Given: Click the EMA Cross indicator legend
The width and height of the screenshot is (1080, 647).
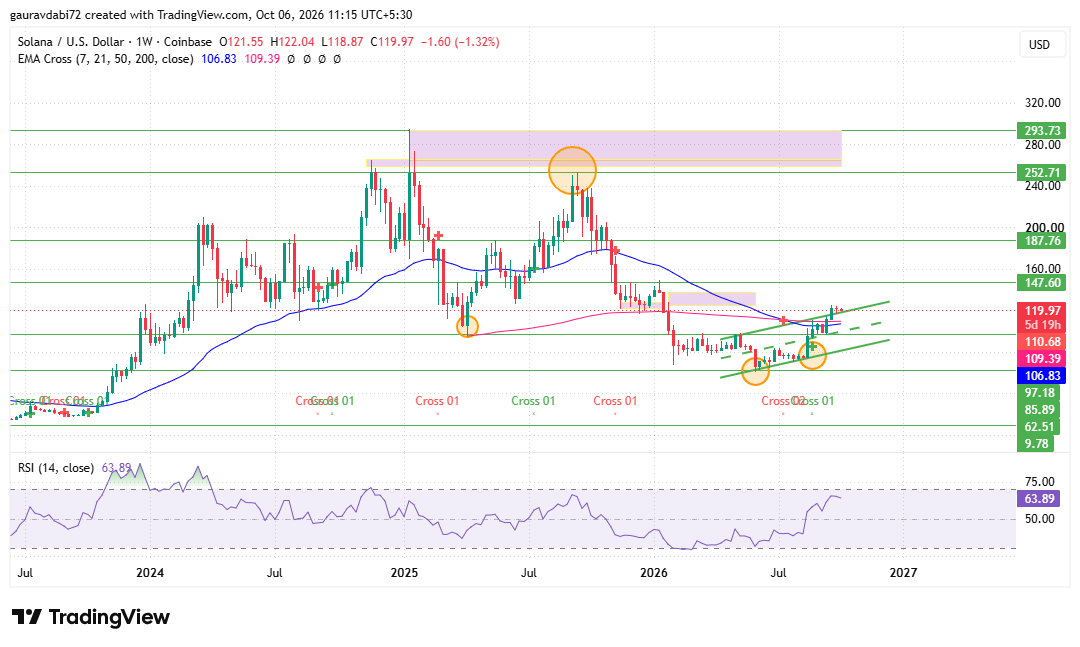Looking at the screenshot, I should pos(105,59).
